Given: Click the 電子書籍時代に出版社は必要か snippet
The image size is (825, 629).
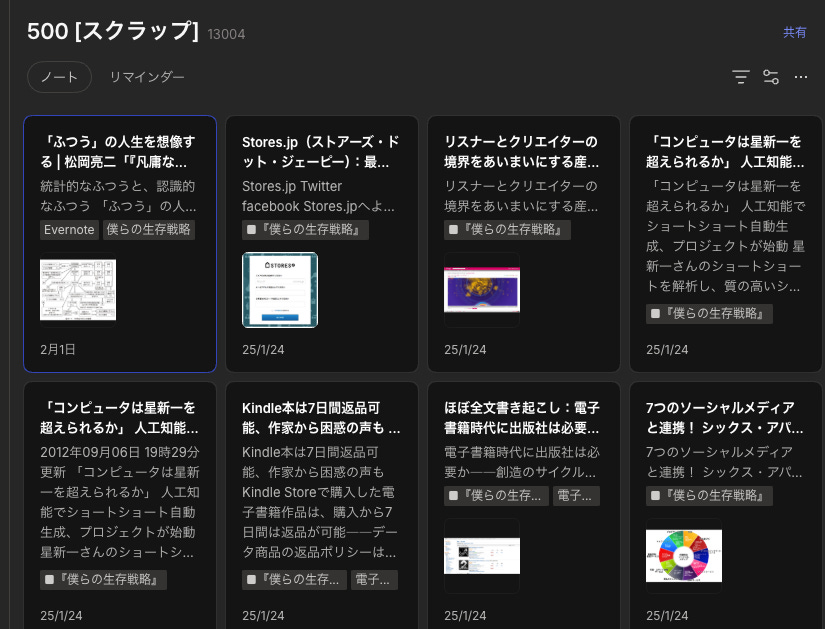Looking at the screenshot, I should click(x=521, y=462).
